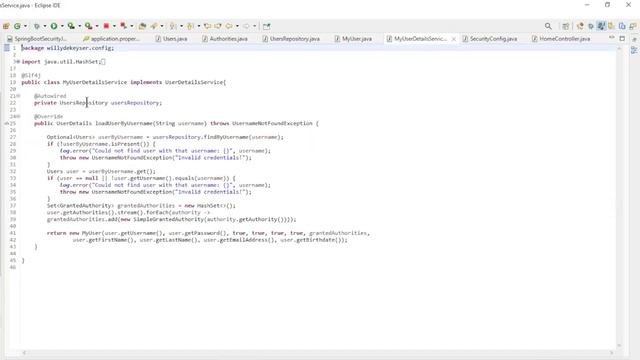The image size is (640, 360).
Task: Click the green Run button in toolbar
Action: click(53, 26)
